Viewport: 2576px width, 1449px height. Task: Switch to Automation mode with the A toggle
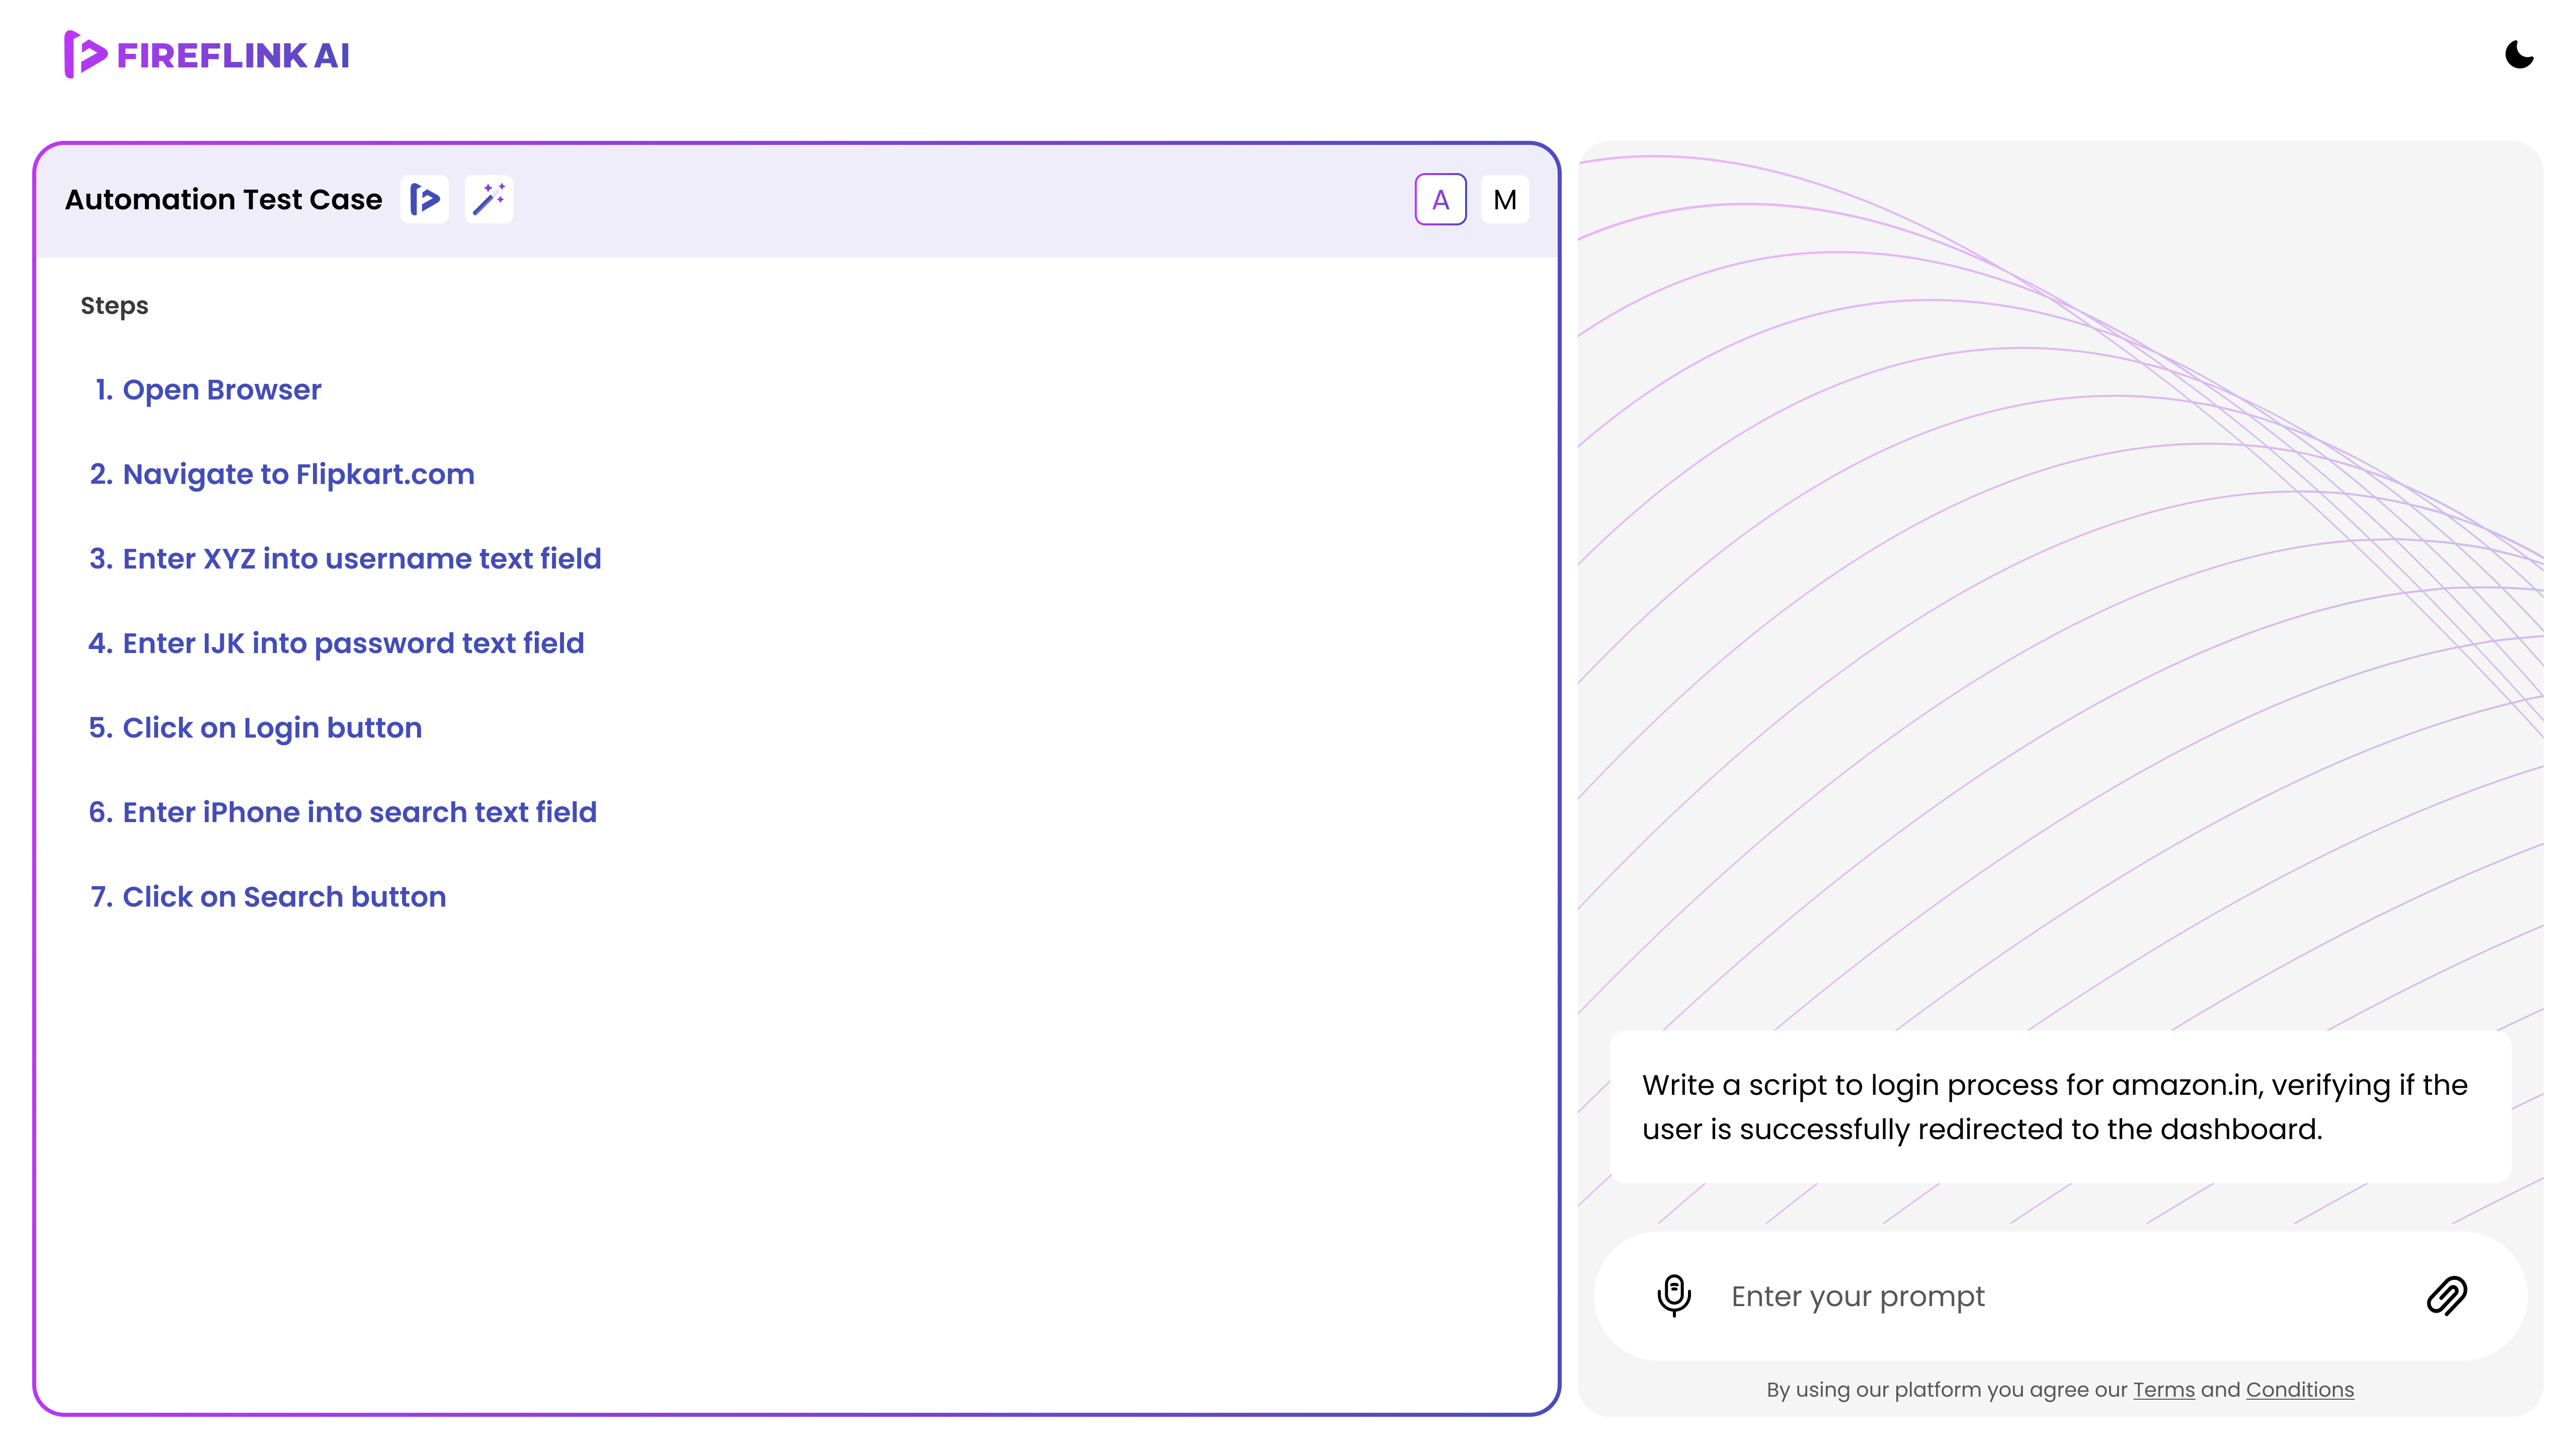(1440, 199)
